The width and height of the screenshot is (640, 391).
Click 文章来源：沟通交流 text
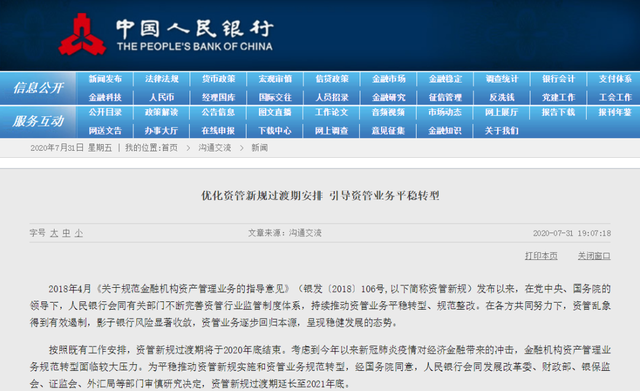point(285,233)
